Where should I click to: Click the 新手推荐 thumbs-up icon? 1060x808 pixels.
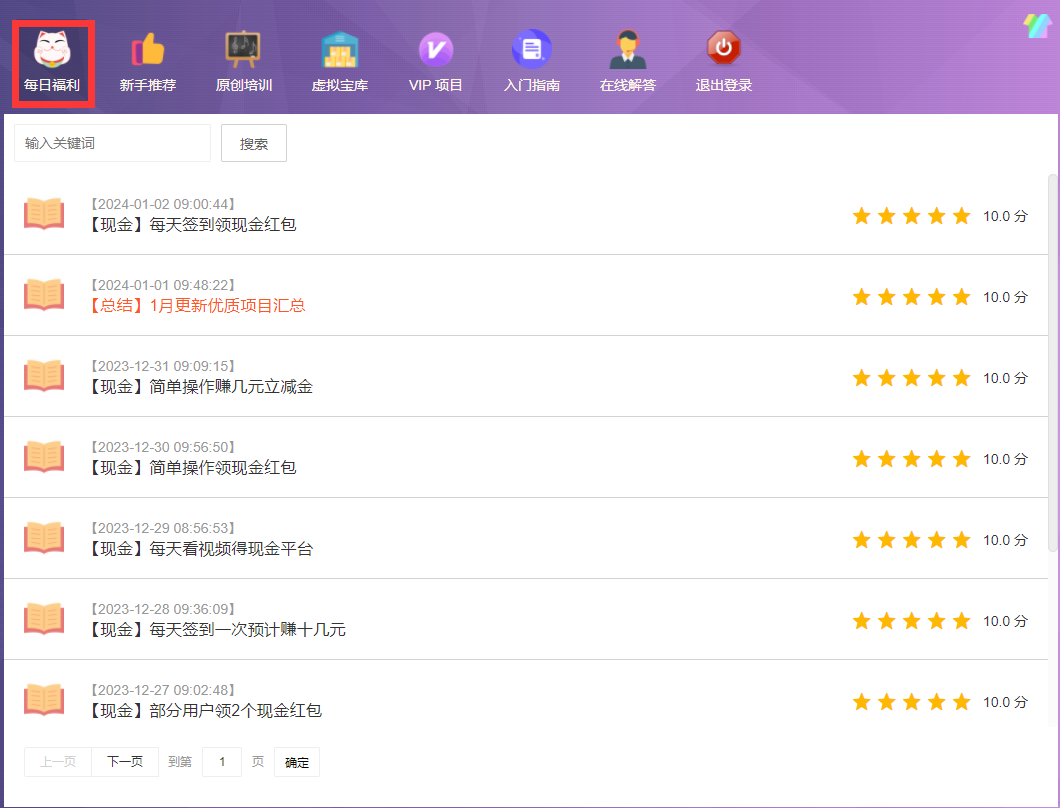147,48
